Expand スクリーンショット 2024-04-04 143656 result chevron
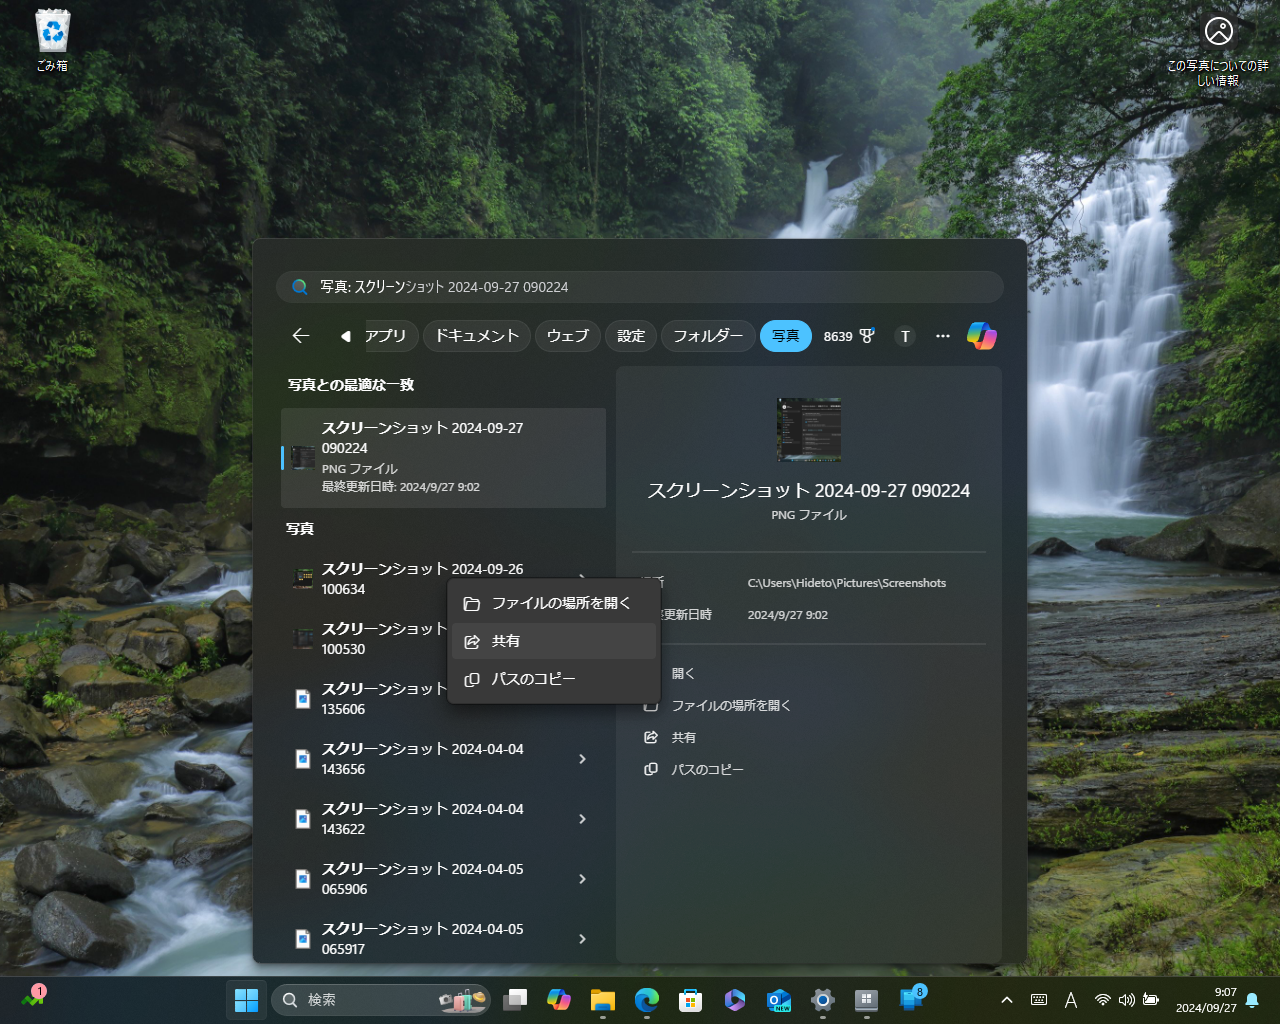The image size is (1280, 1024). (x=582, y=759)
